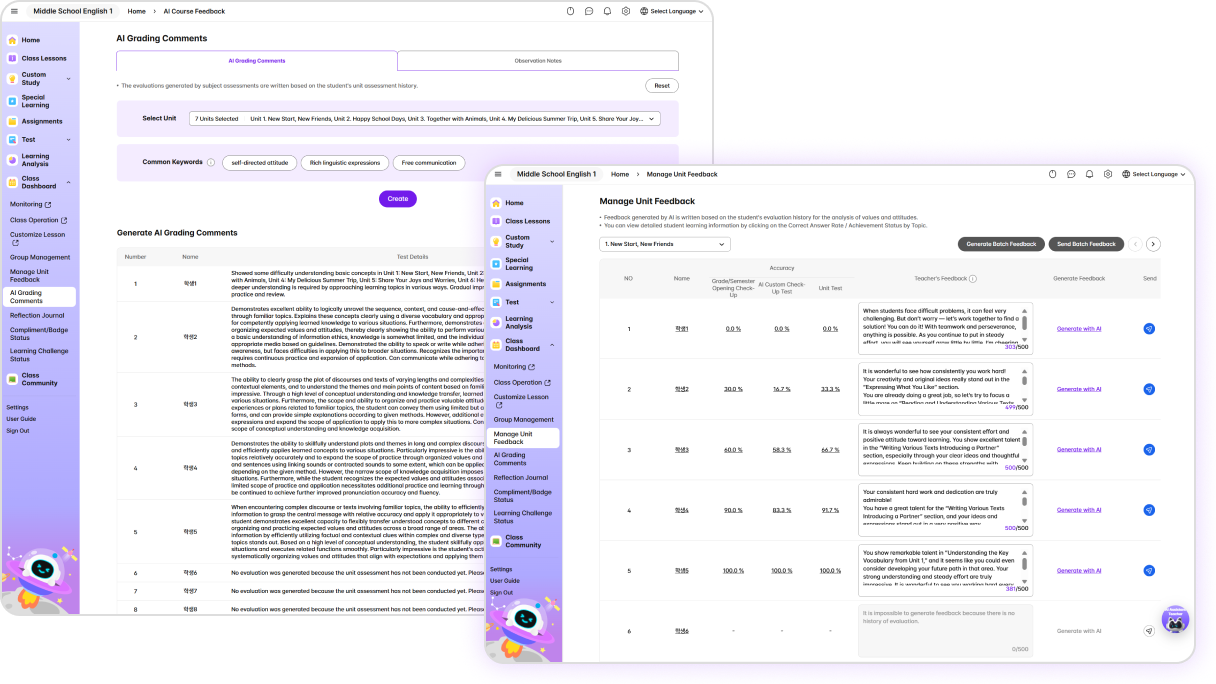
Task: Click Sign Out in Manage Unit Feedback sidebar
Action: pyautogui.click(x=501, y=592)
